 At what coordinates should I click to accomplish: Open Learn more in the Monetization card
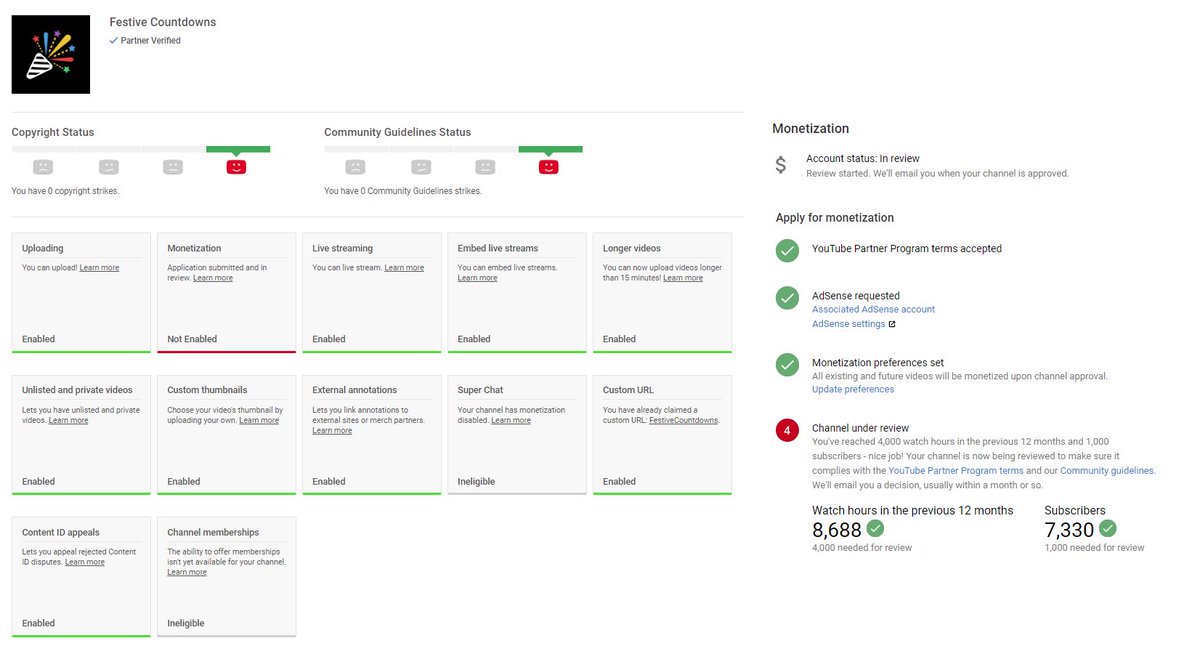click(213, 278)
